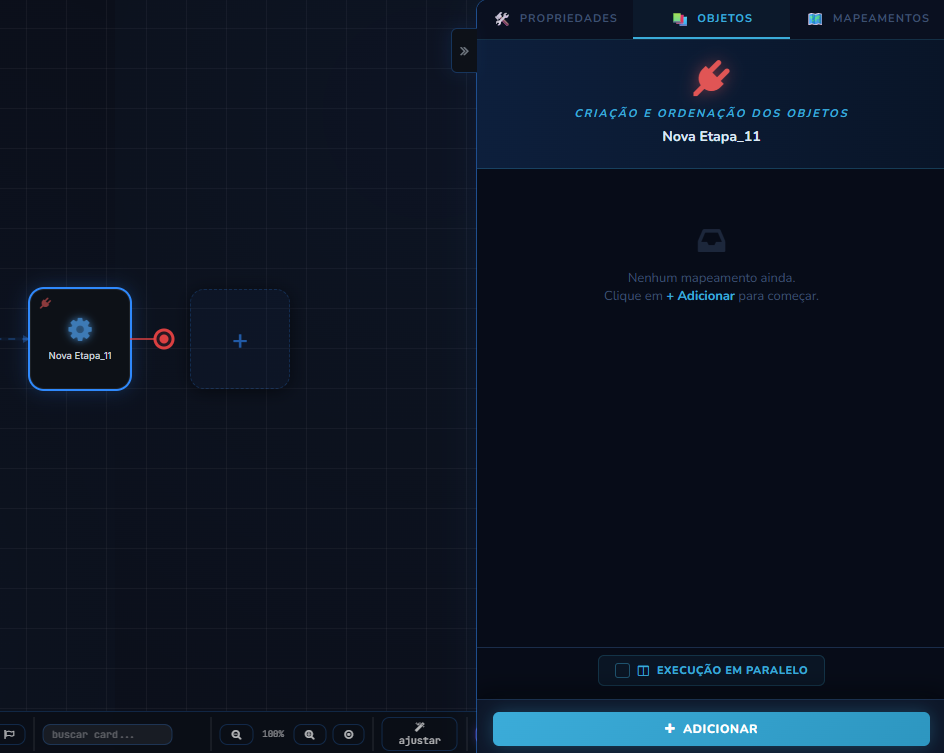Click the ajustar magic wand button

pos(420,734)
